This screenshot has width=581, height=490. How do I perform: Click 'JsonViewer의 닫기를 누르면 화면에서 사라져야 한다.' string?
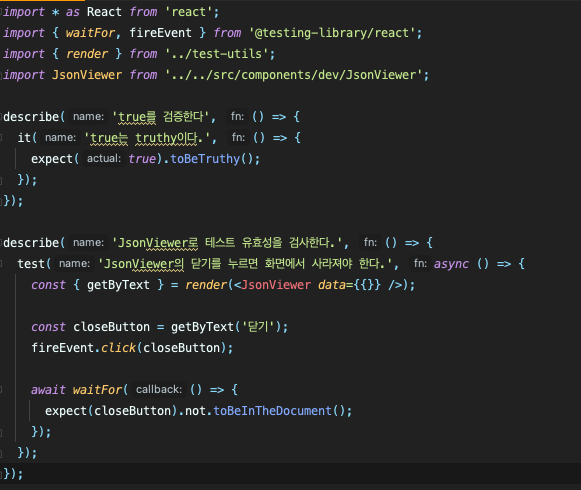[x=245, y=264]
